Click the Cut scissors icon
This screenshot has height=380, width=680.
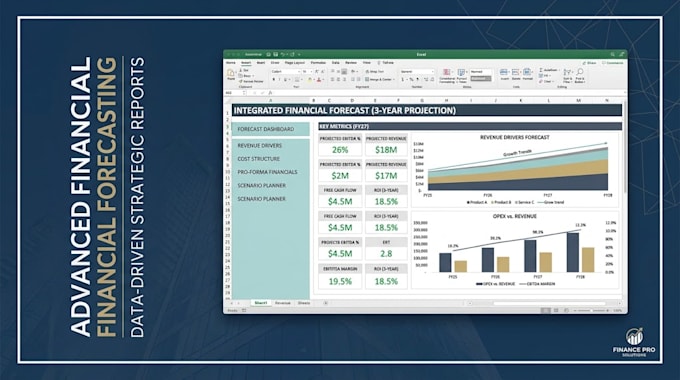[241, 70]
